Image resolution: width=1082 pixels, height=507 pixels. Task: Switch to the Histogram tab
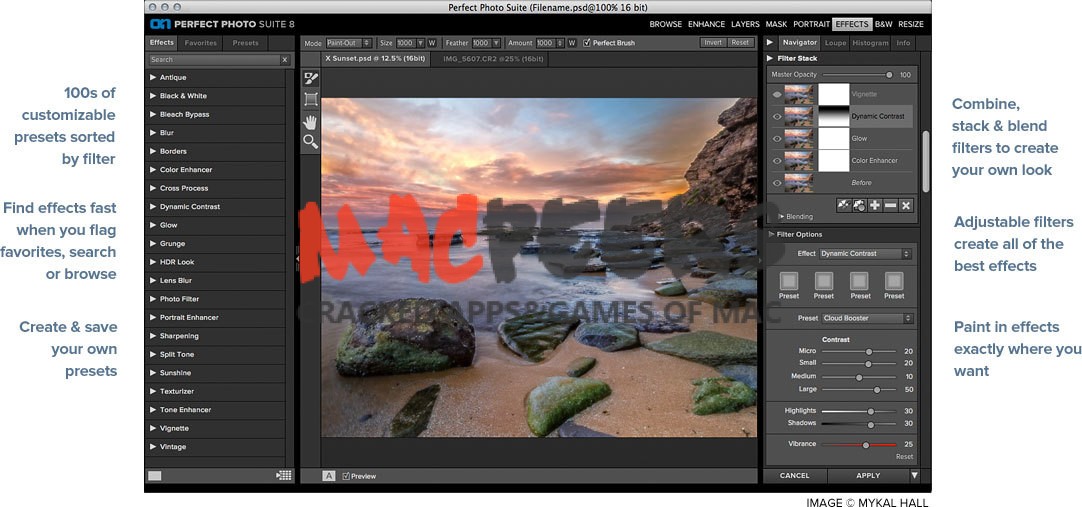[x=870, y=43]
